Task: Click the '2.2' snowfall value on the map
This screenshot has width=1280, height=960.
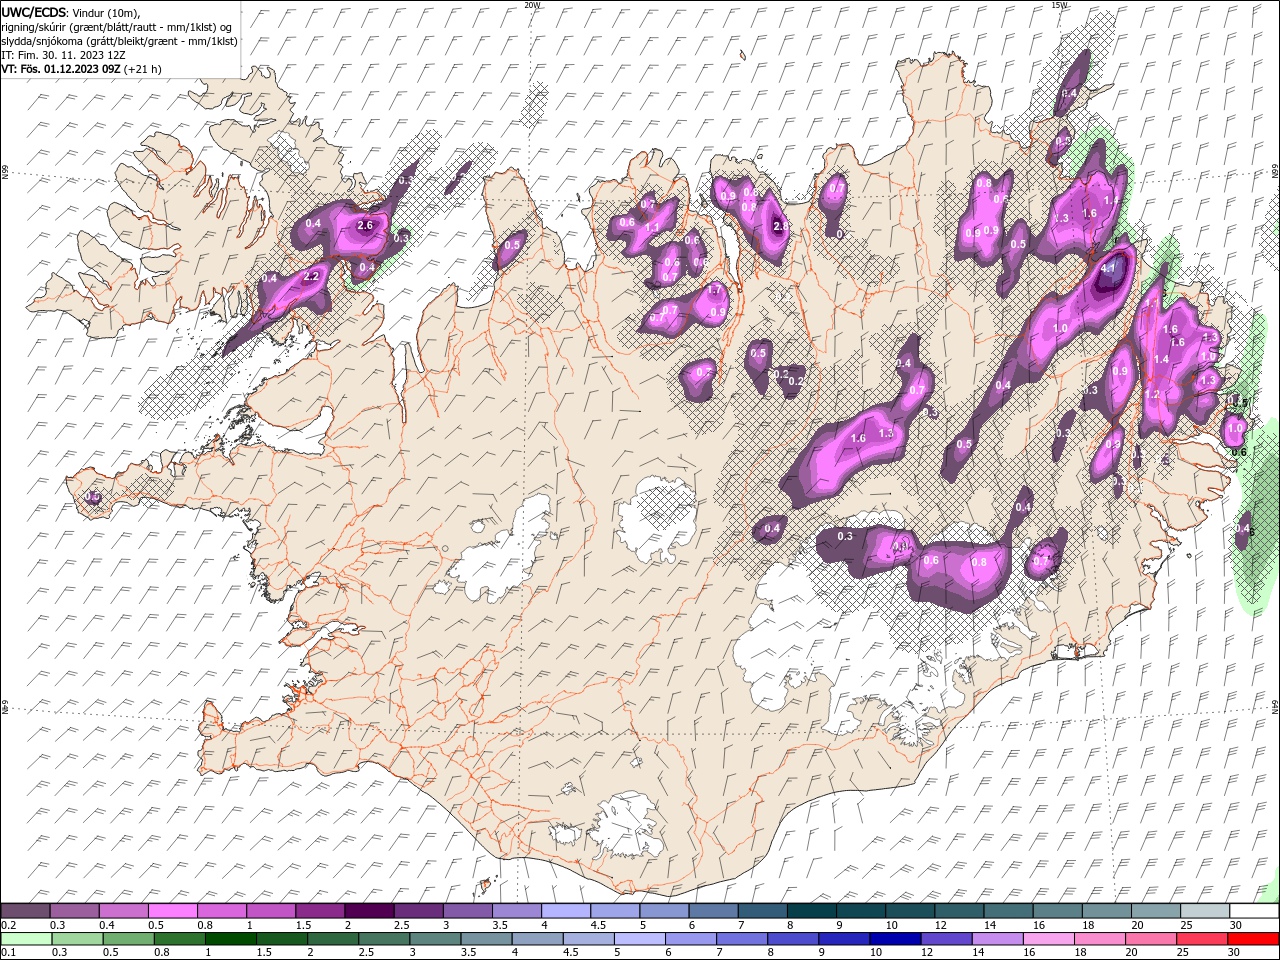Action: coord(311,276)
